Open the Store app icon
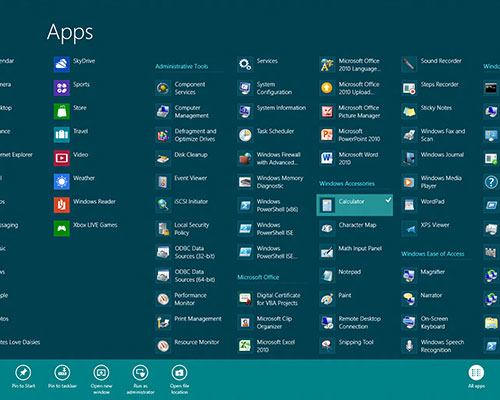 point(62,111)
